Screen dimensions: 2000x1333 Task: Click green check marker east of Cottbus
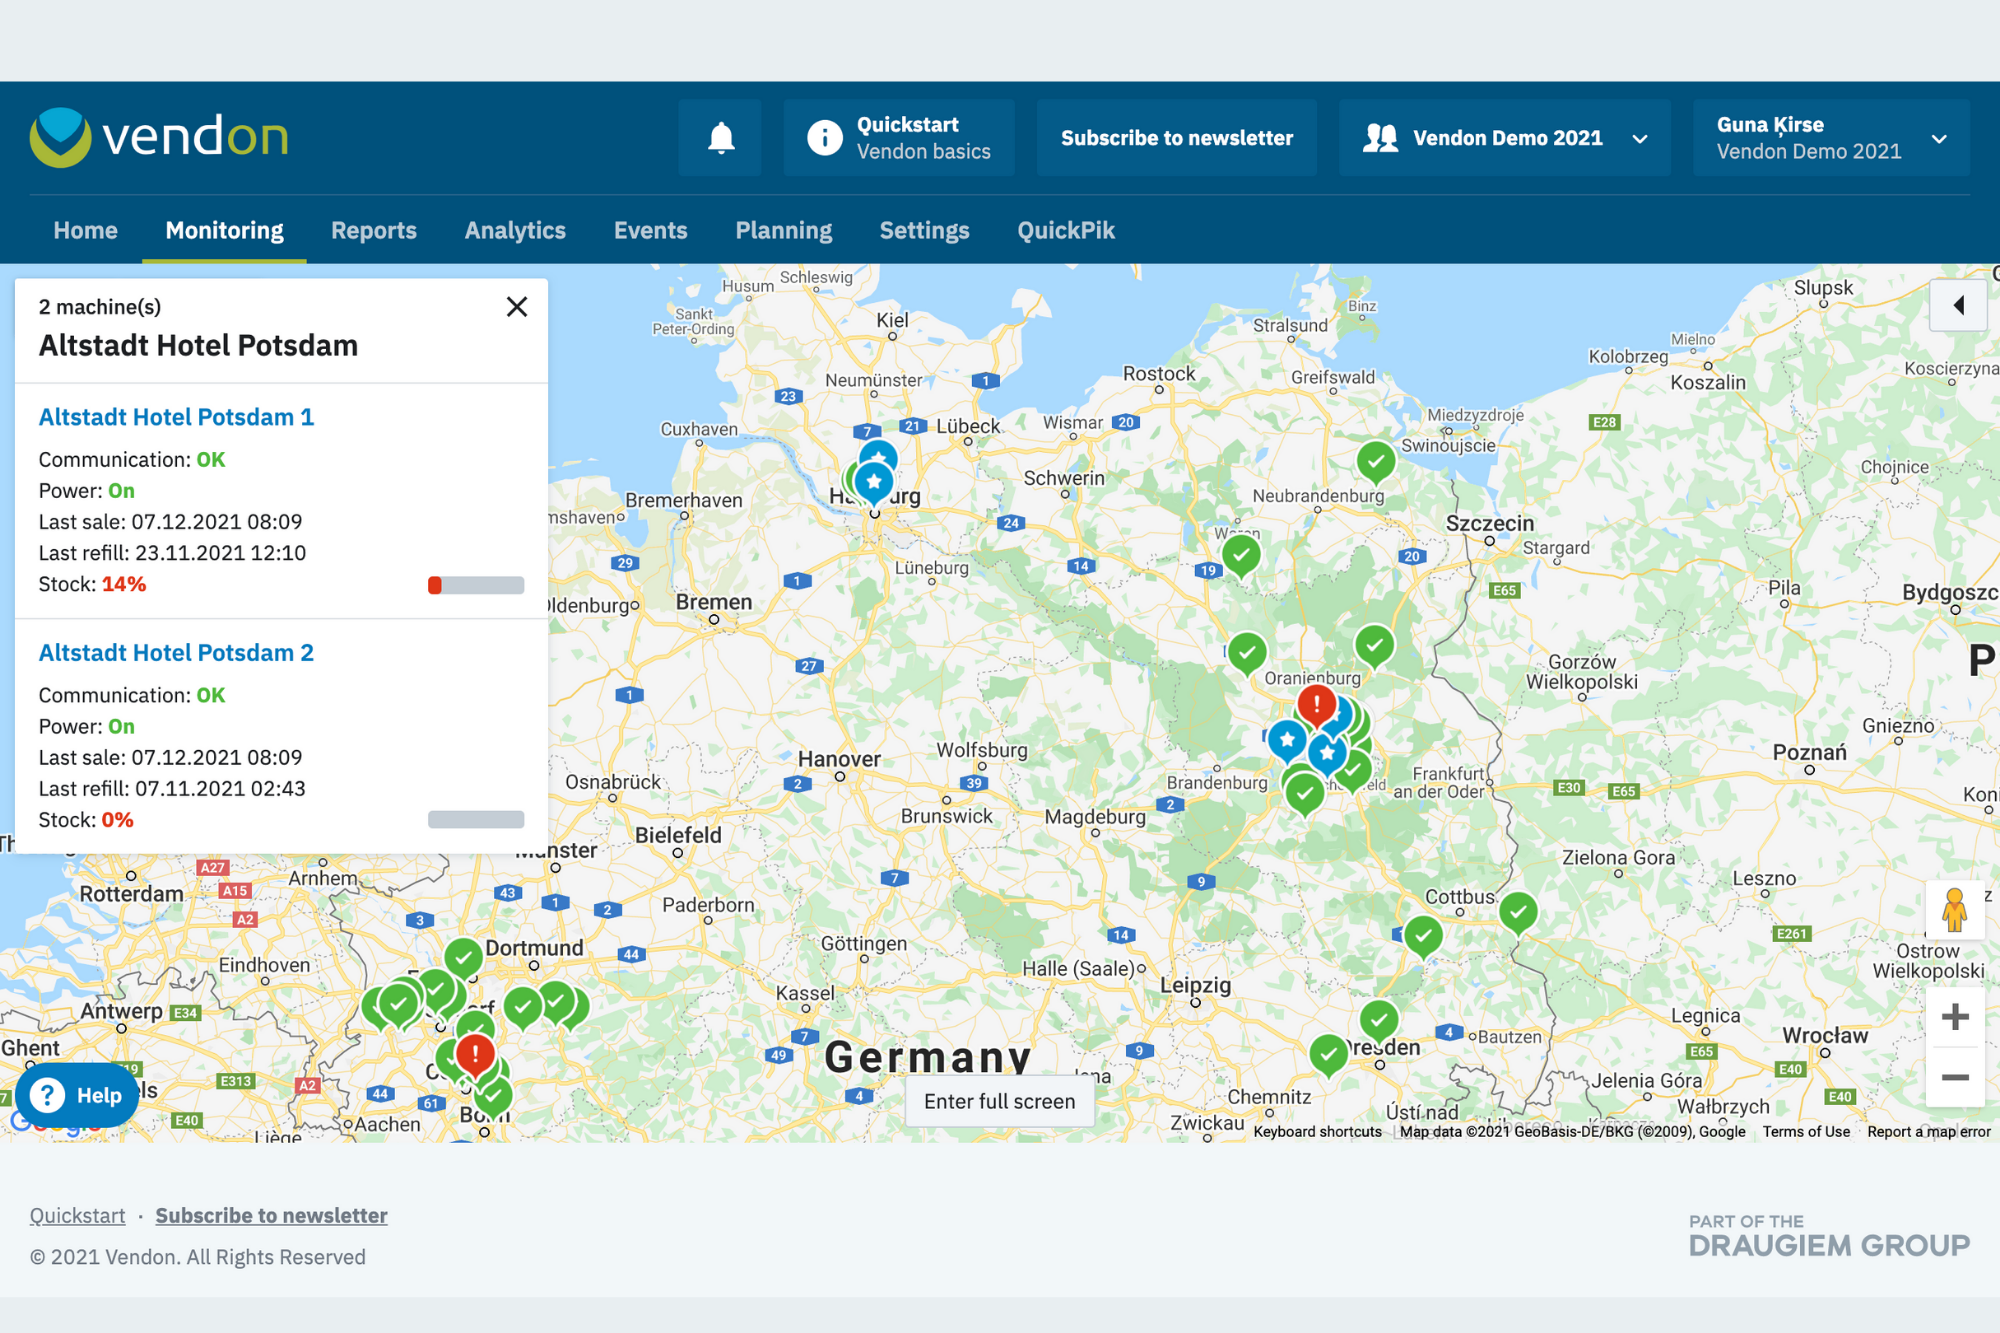tap(1518, 913)
